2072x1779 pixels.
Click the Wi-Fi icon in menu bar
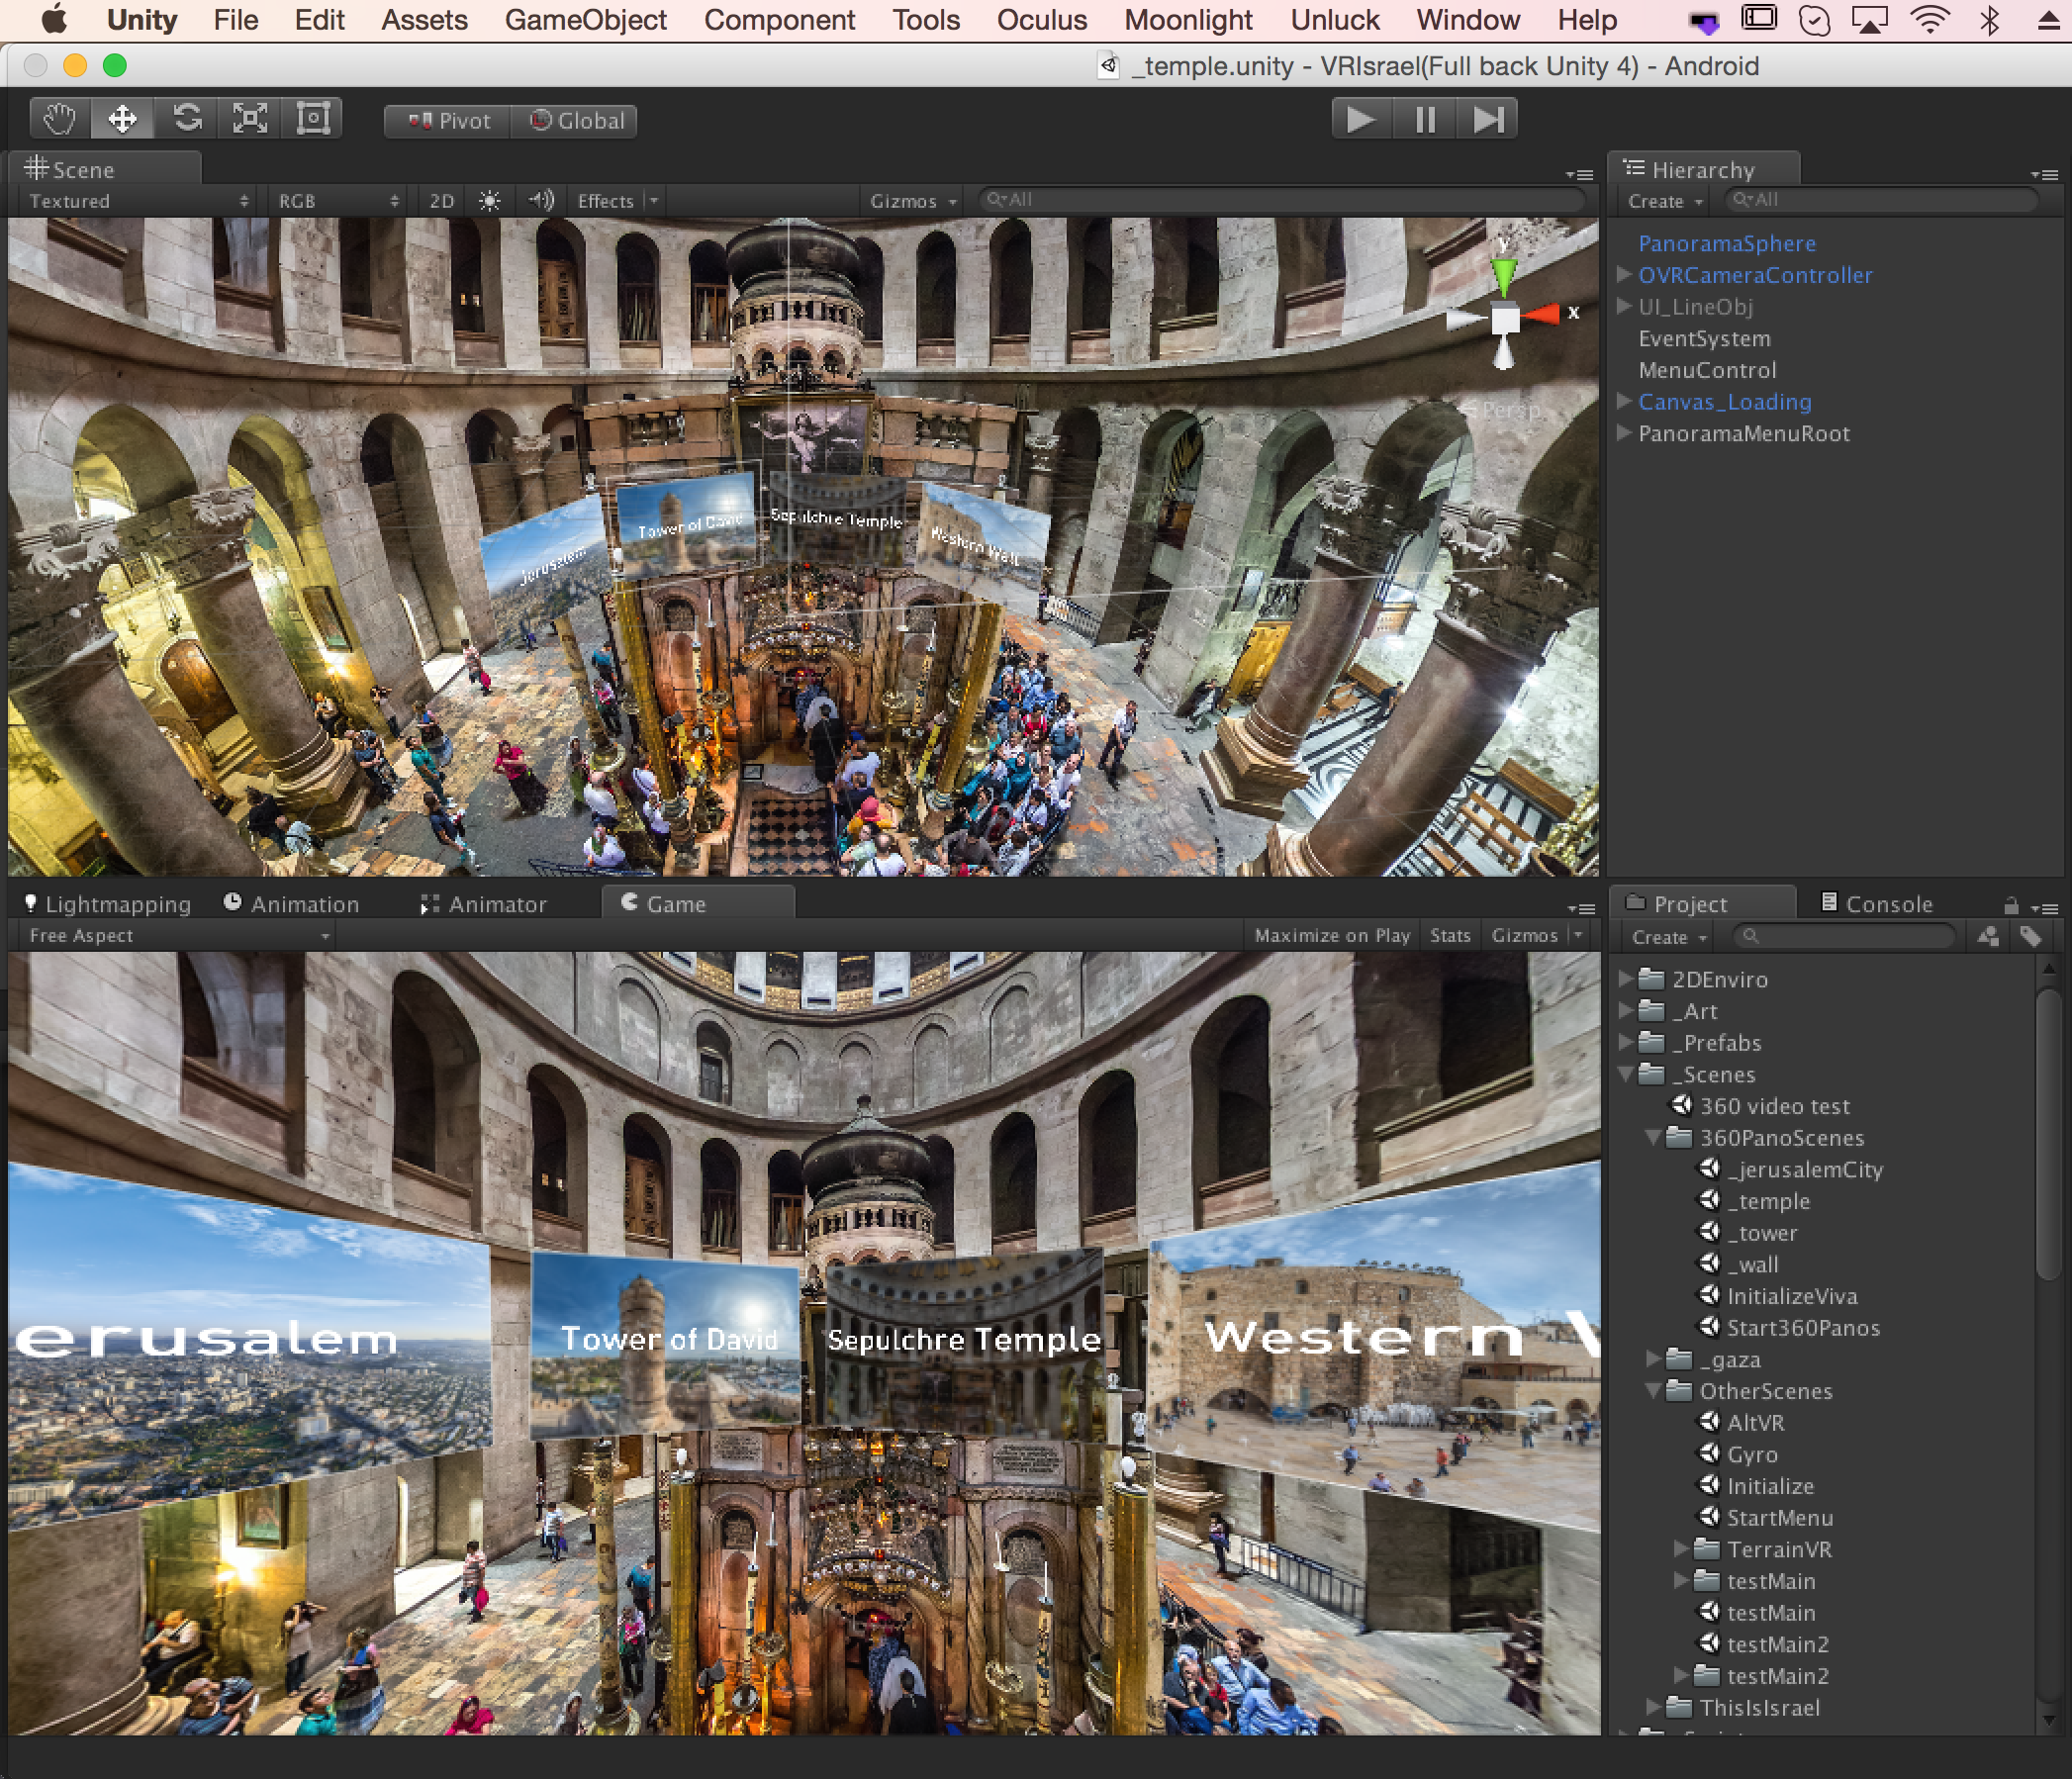point(1929,20)
